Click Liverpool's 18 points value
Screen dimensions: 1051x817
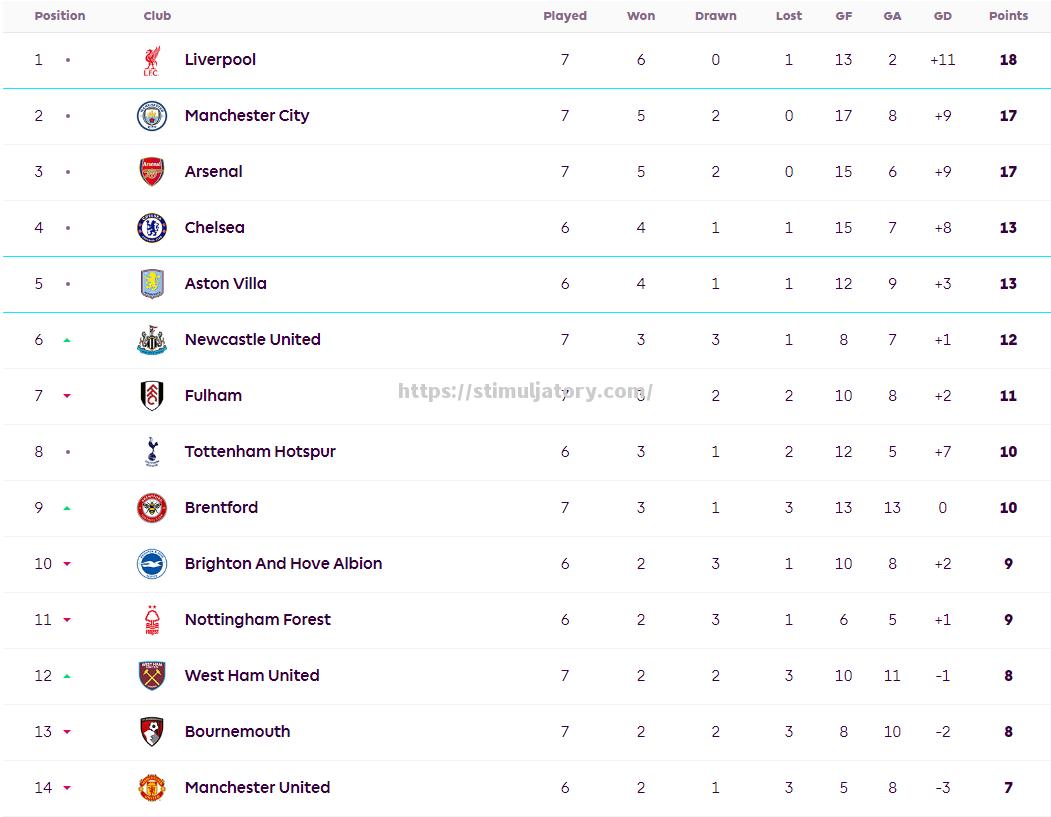click(x=1008, y=60)
